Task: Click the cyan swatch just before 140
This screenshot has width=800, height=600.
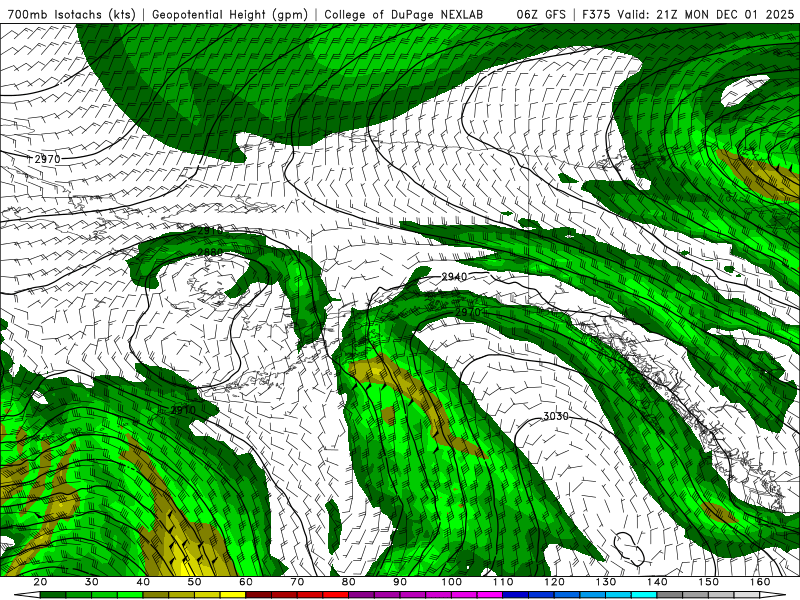Action: (x=644, y=595)
